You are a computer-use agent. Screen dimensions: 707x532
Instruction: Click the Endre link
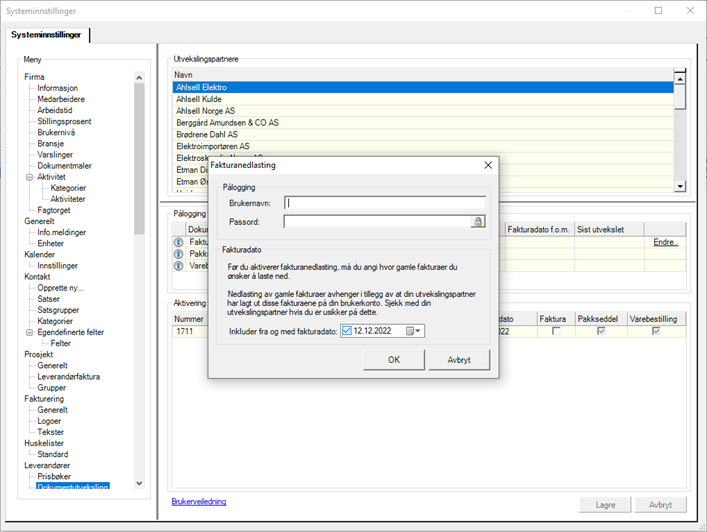point(666,242)
